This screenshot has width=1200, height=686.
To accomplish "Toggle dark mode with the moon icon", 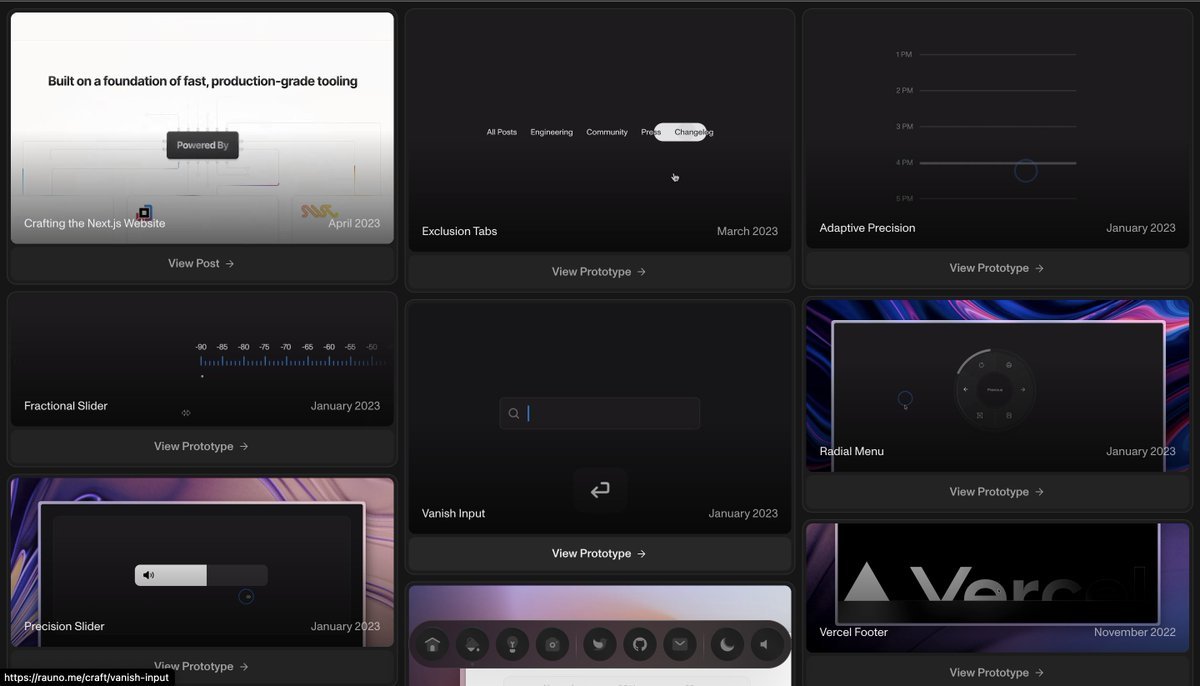I will [727, 645].
